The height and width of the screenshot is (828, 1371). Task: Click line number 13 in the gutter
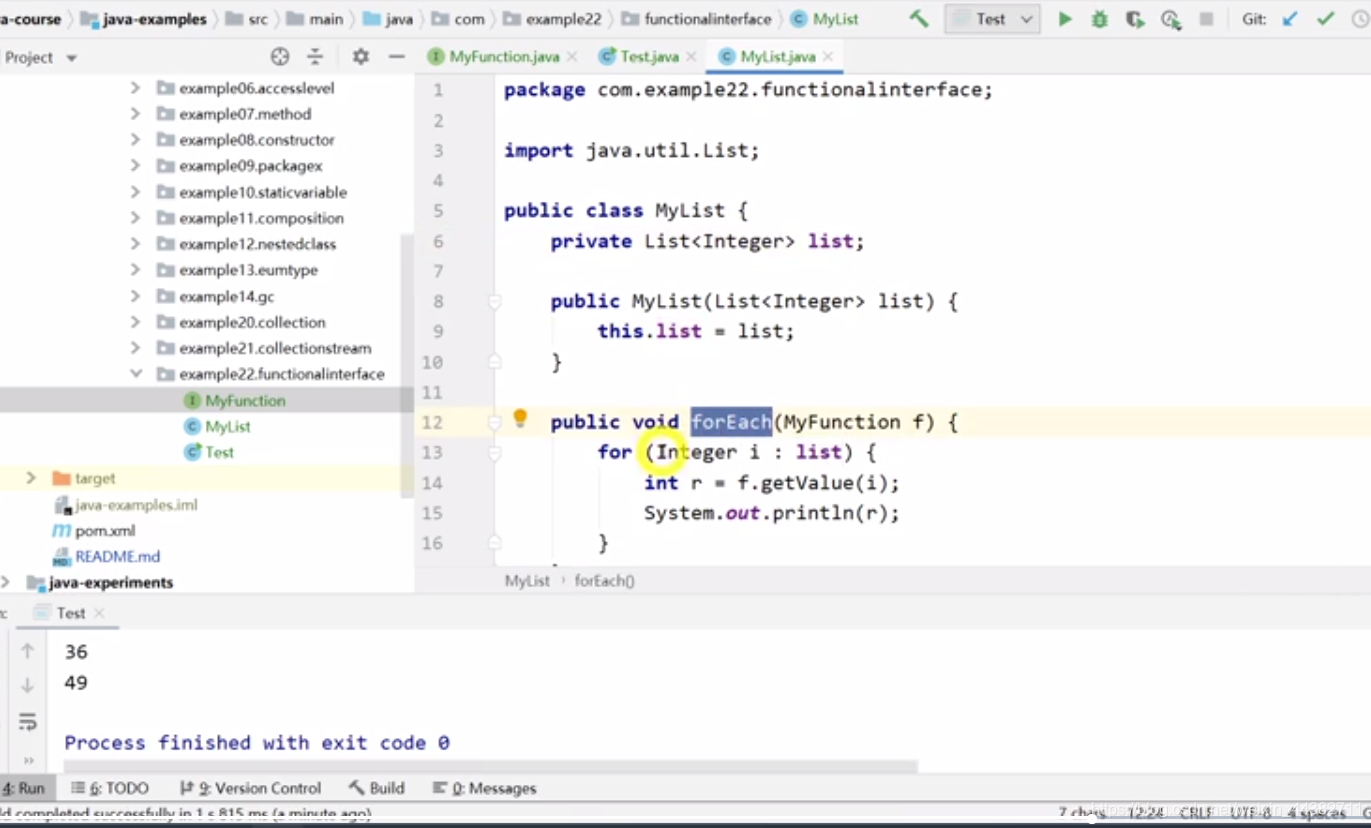click(x=431, y=453)
